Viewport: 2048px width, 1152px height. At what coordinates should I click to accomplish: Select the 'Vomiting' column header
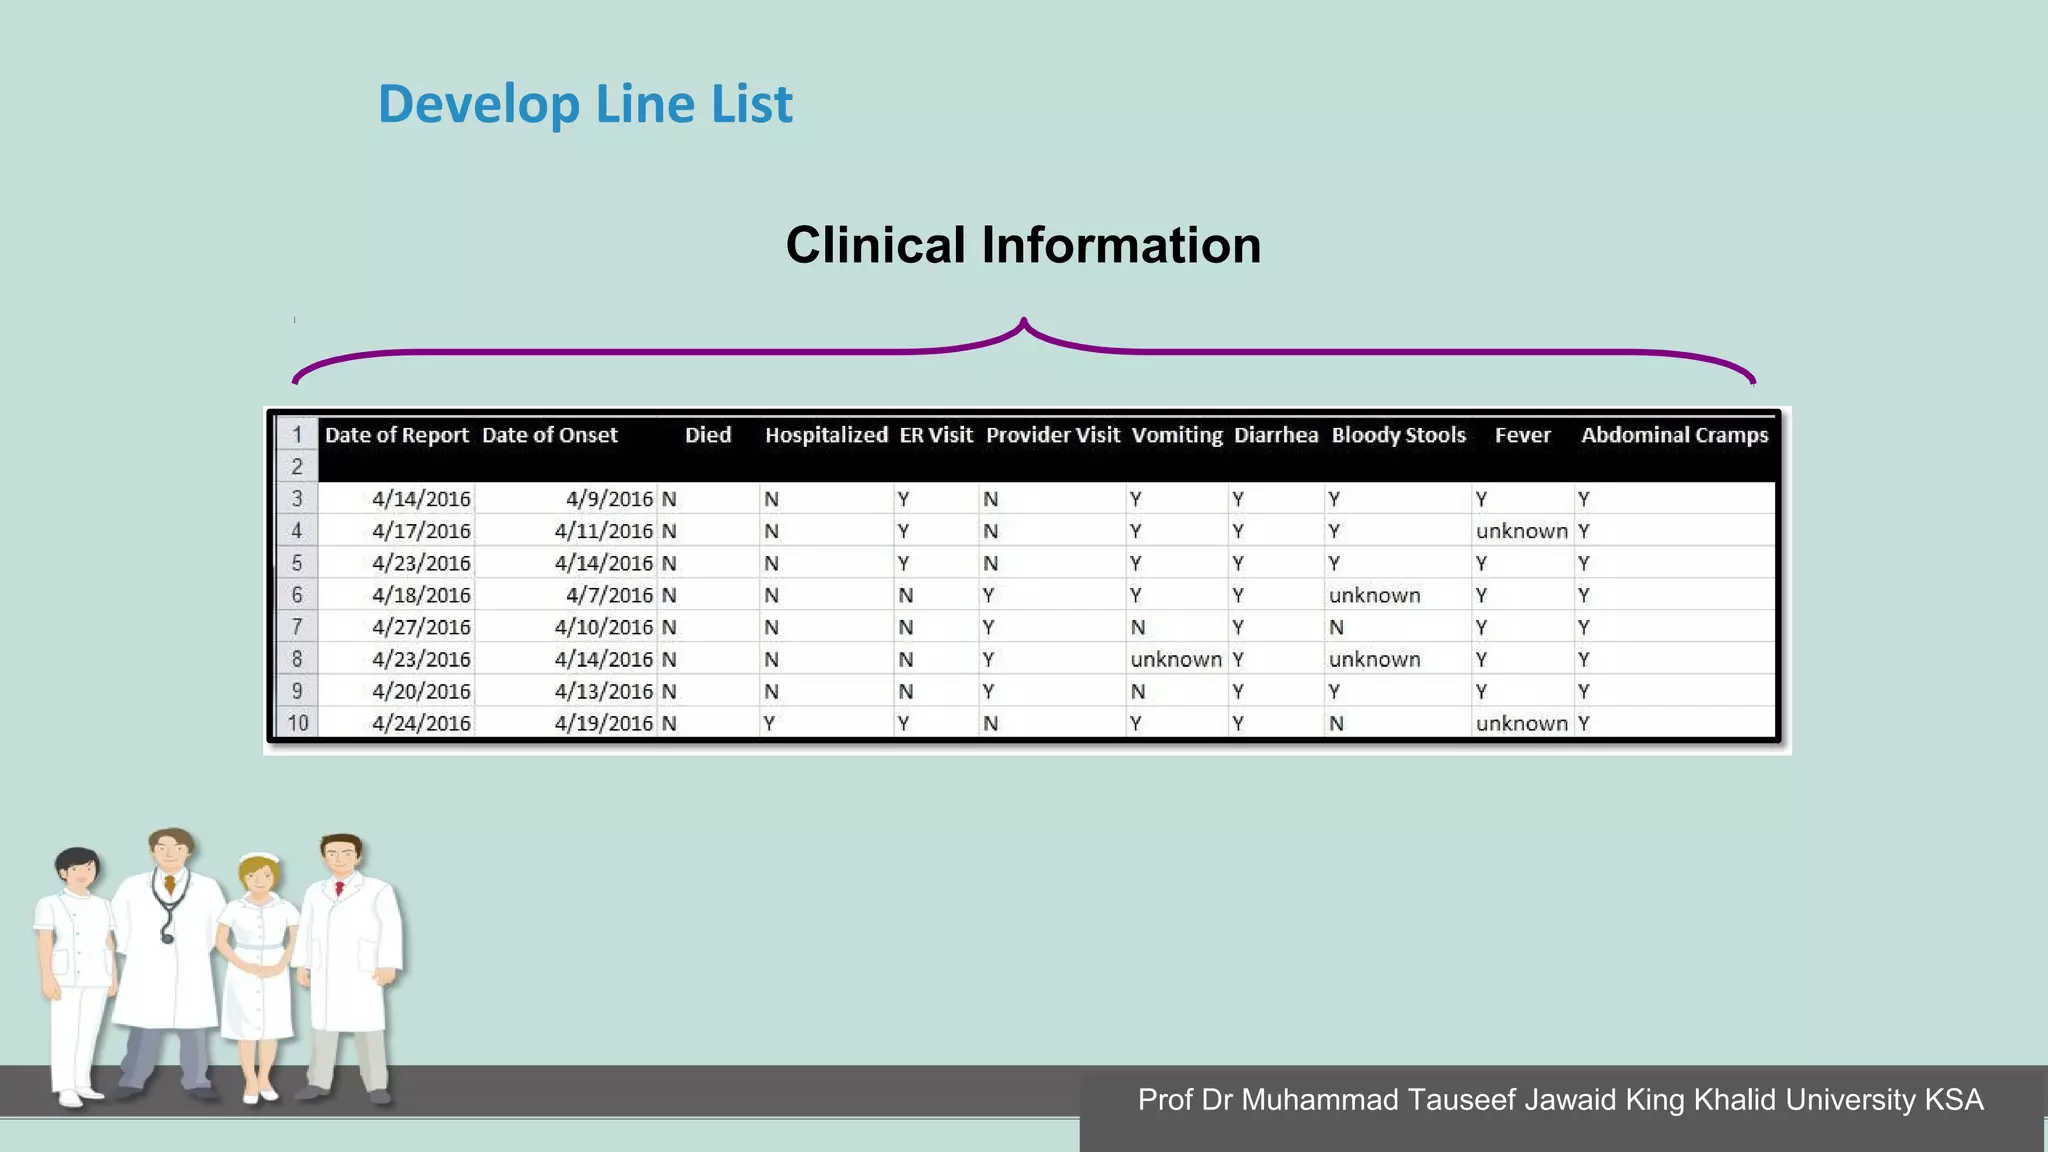pyautogui.click(x=1177, y=435)
